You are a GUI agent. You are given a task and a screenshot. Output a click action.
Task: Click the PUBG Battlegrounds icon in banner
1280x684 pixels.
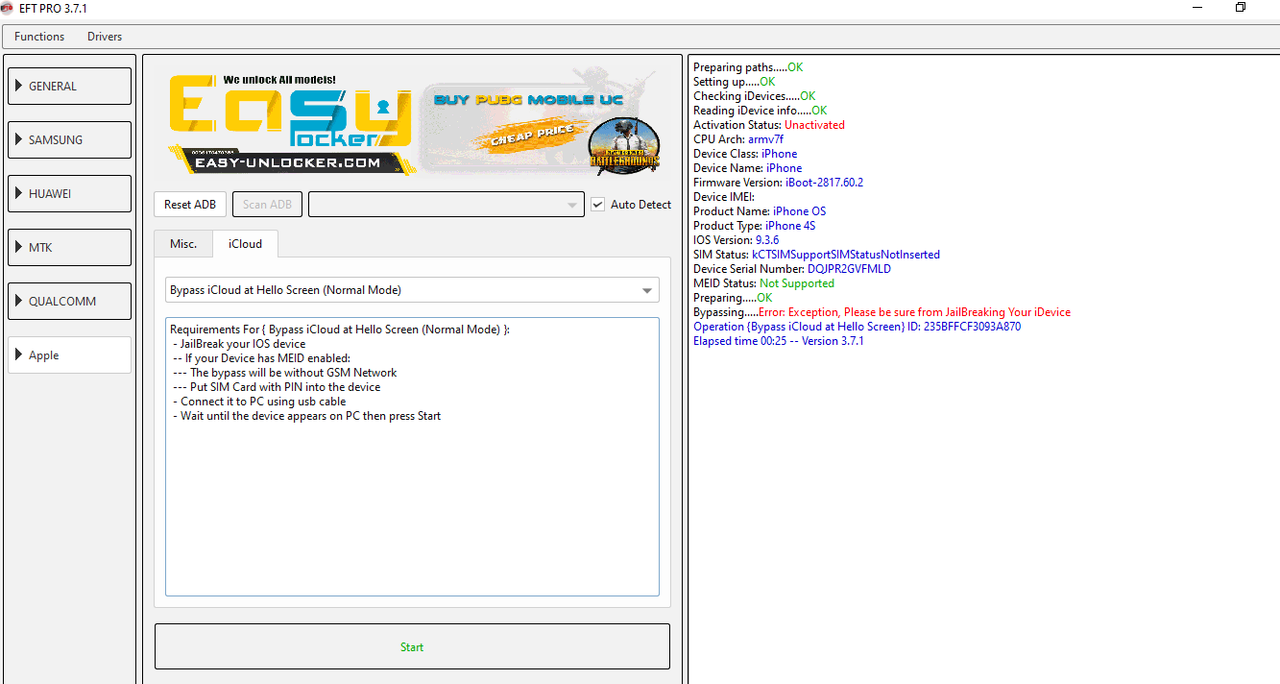click(624, 145)
